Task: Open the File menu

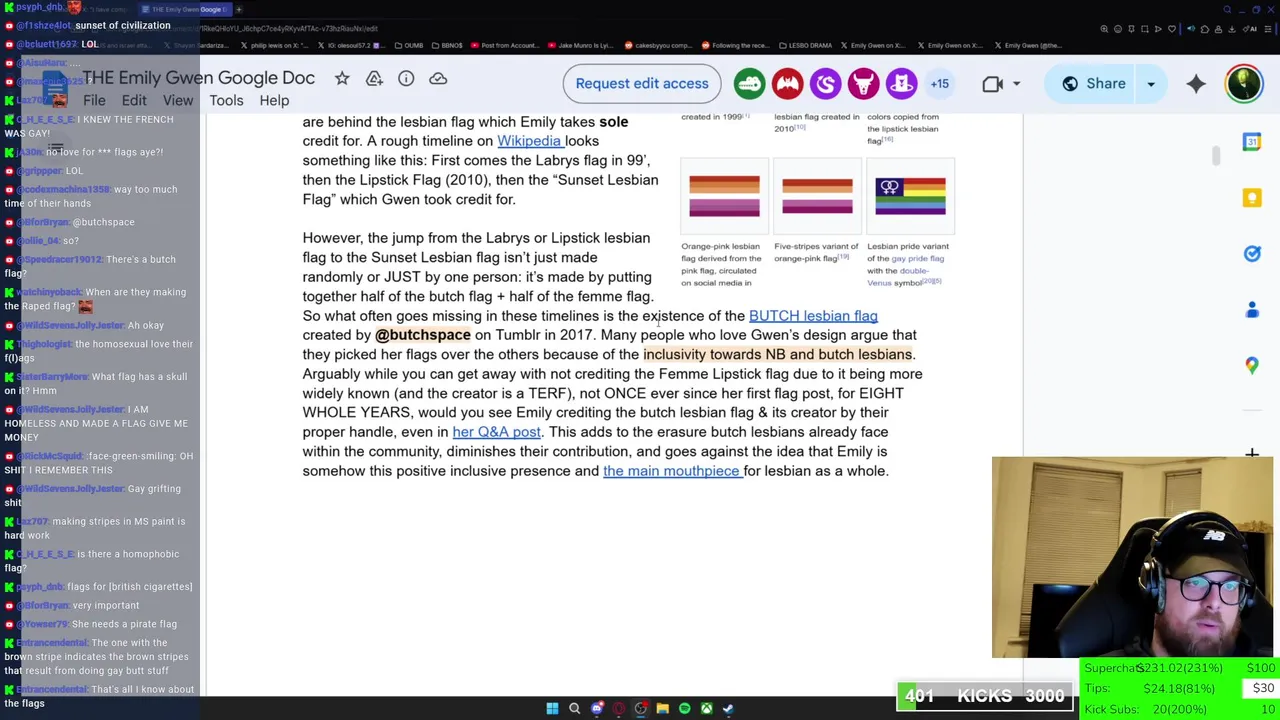Action: tap(94, 100)
